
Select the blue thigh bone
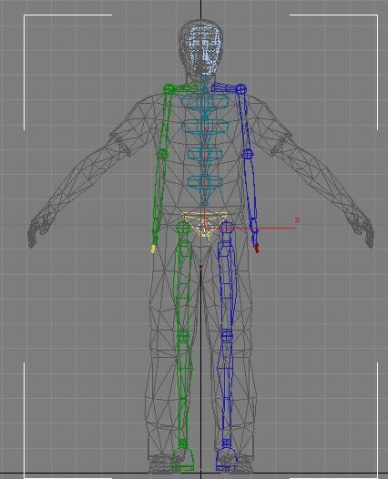tap(226, 283)
